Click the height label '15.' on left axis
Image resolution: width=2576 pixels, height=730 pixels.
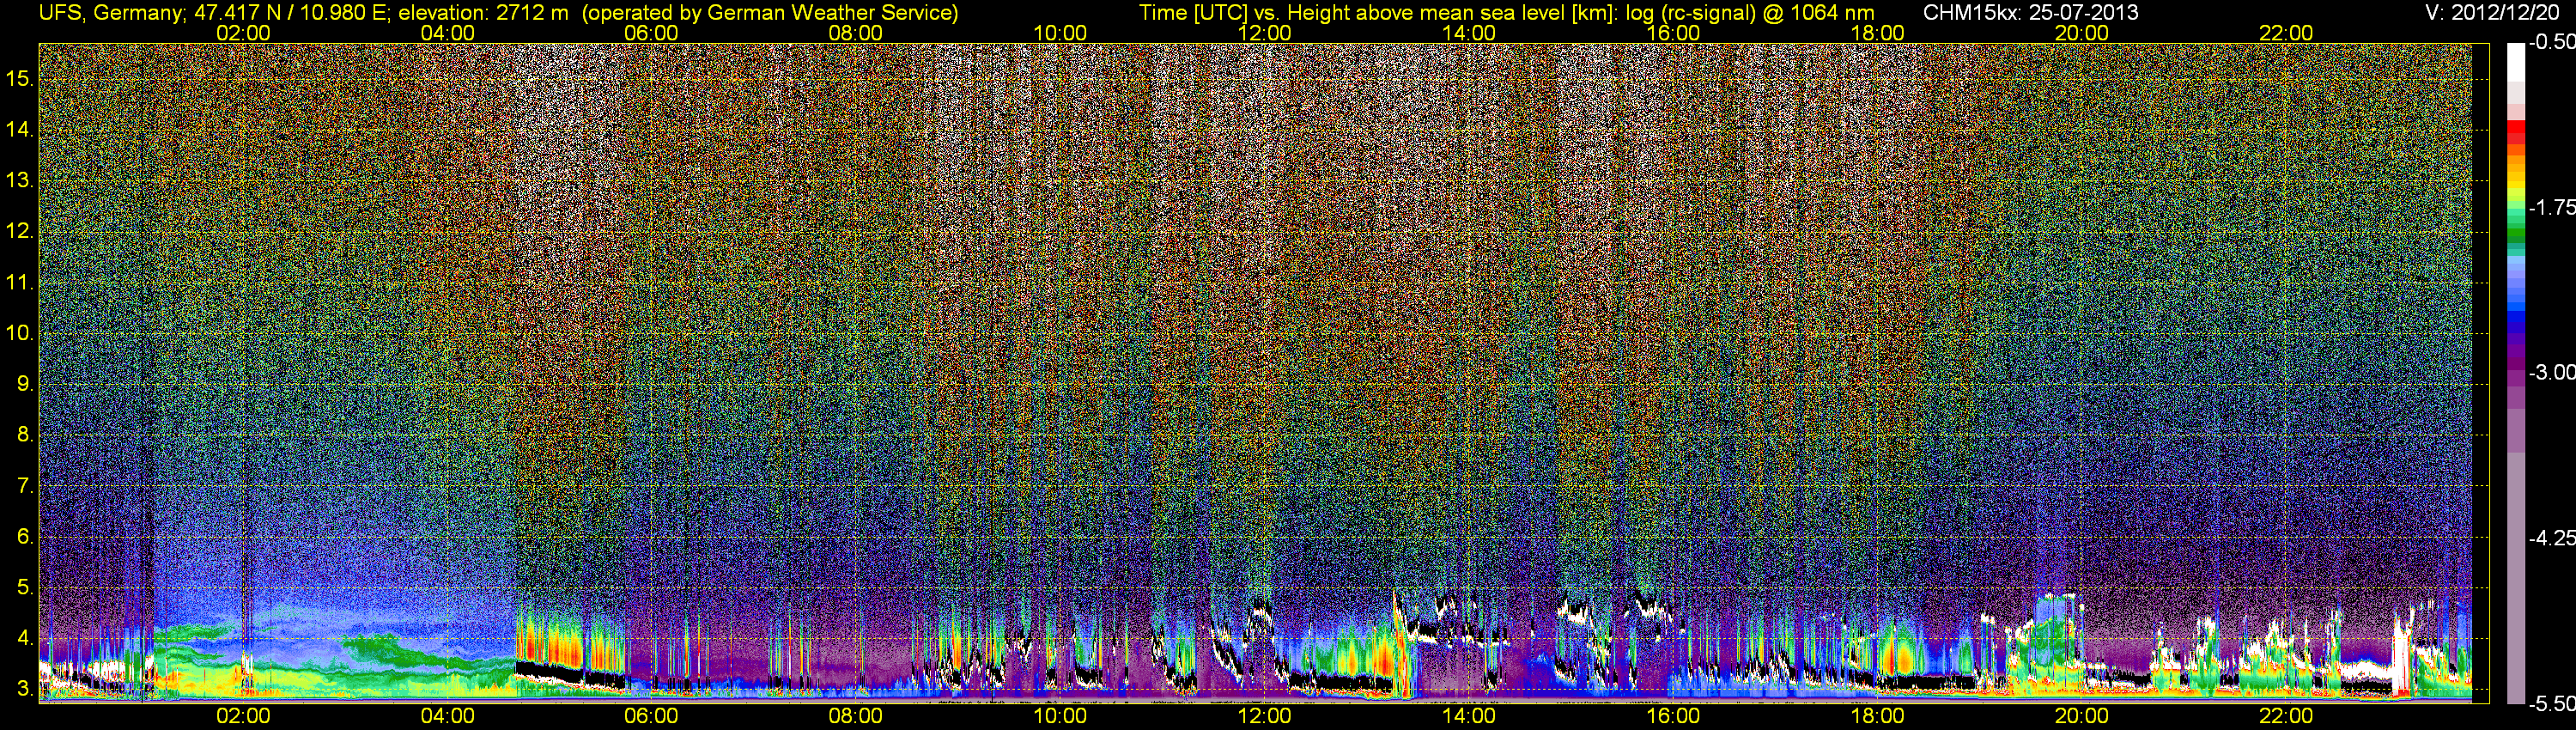[x=20, y=78]
